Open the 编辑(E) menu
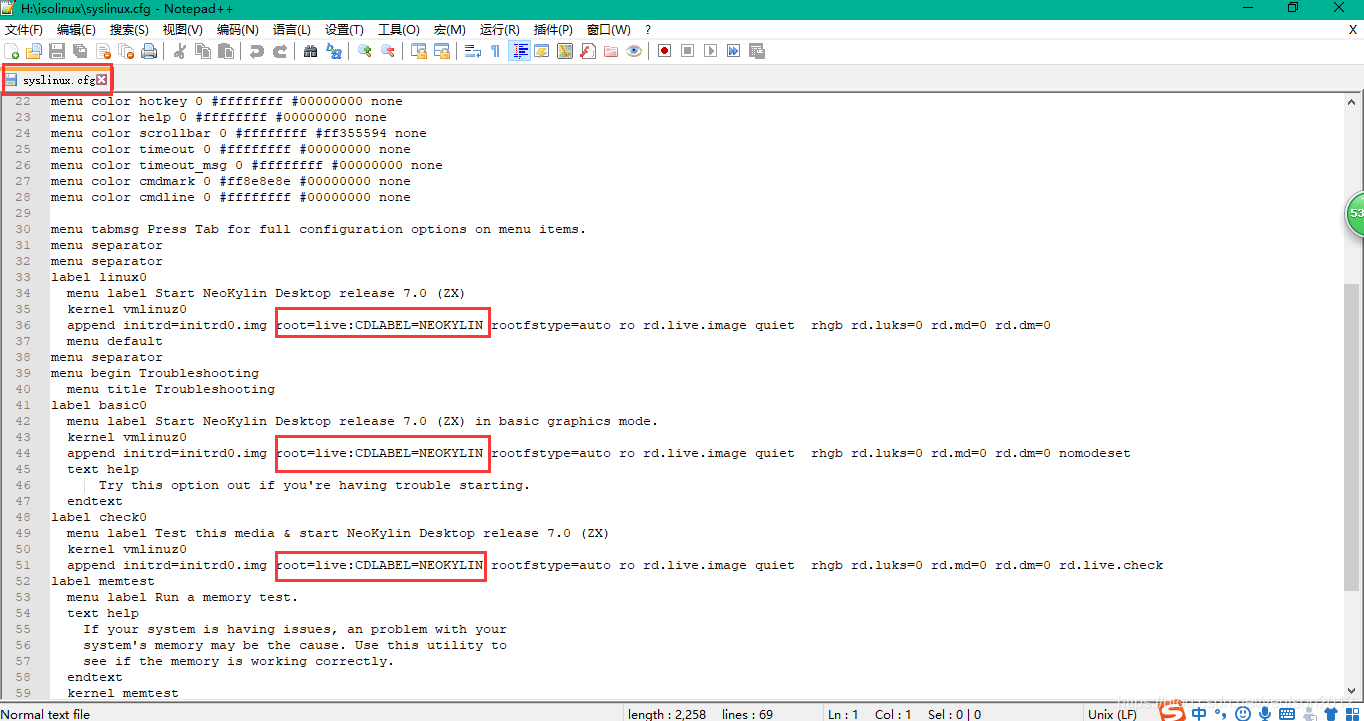The height and width of the screenshot is (721, 1364). click(x=77, y=30)
